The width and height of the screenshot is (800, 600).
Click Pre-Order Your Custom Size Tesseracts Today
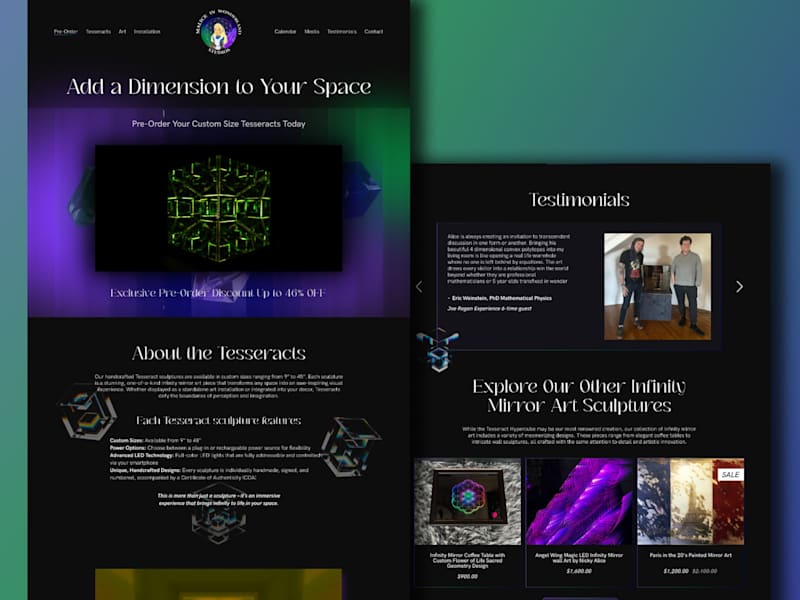(x=218, y=123)
